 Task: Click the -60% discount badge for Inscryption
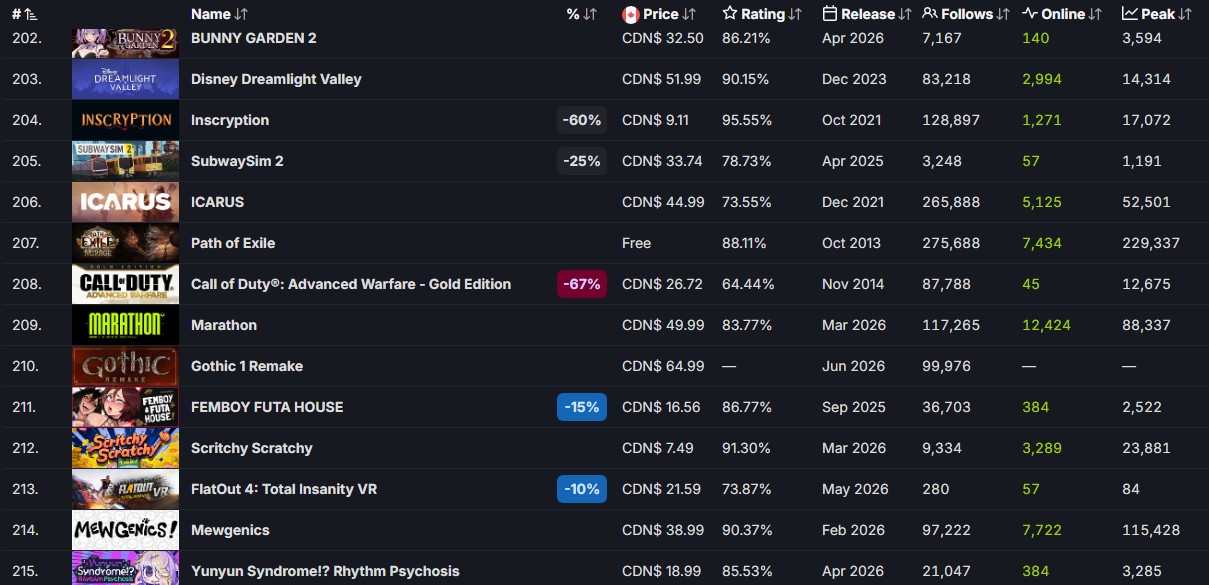[x=582, y=120]
